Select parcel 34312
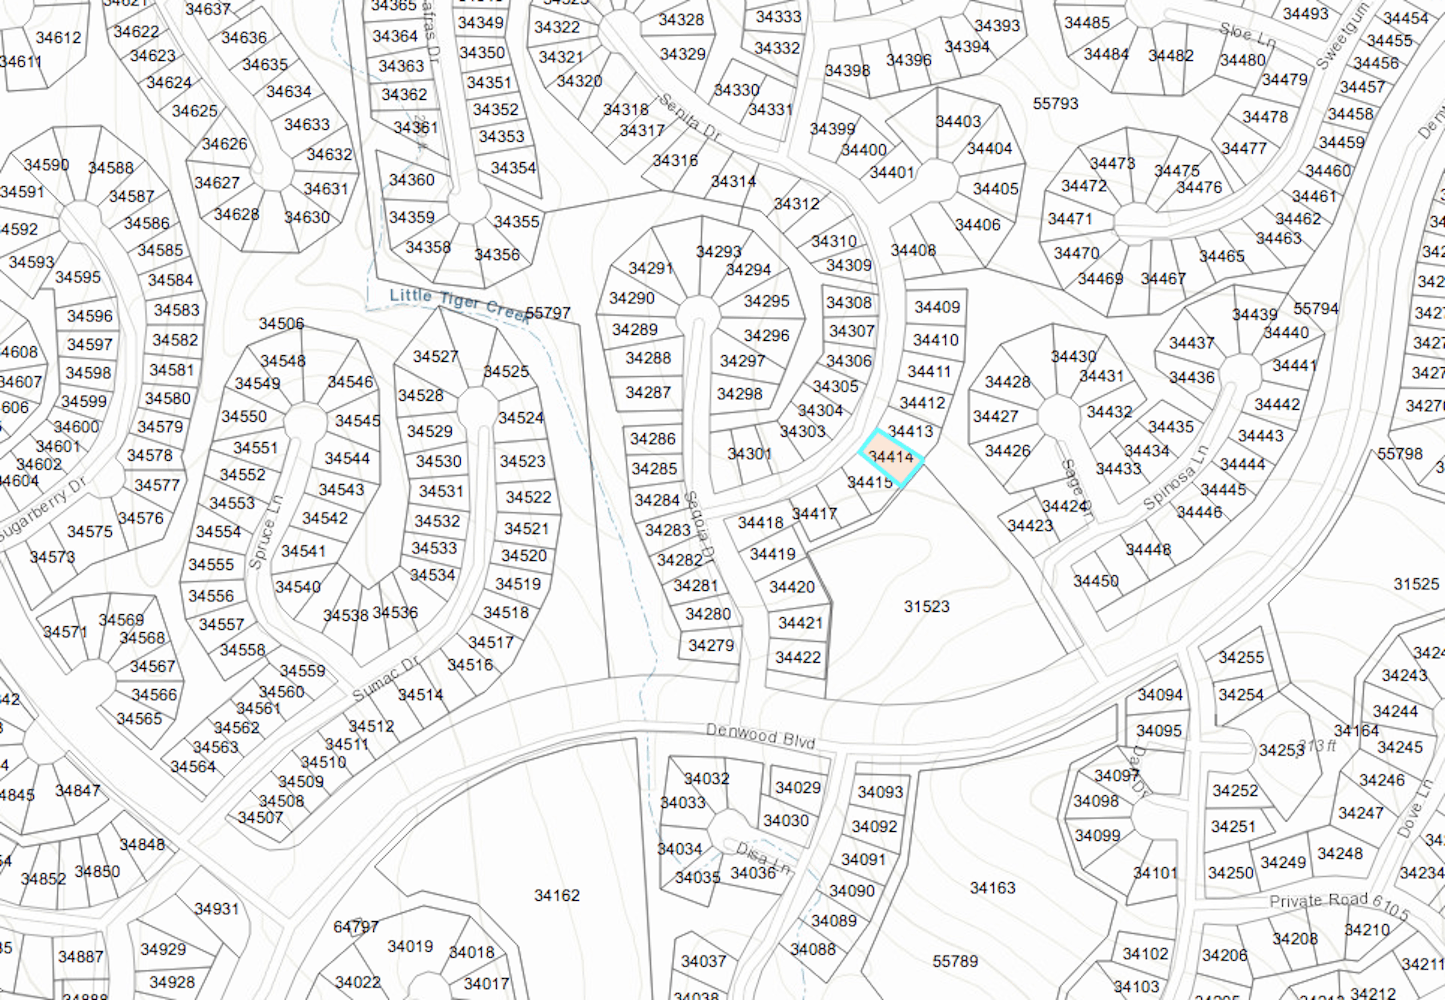This screenshot has width=1445, height=1000. point(796,203)
